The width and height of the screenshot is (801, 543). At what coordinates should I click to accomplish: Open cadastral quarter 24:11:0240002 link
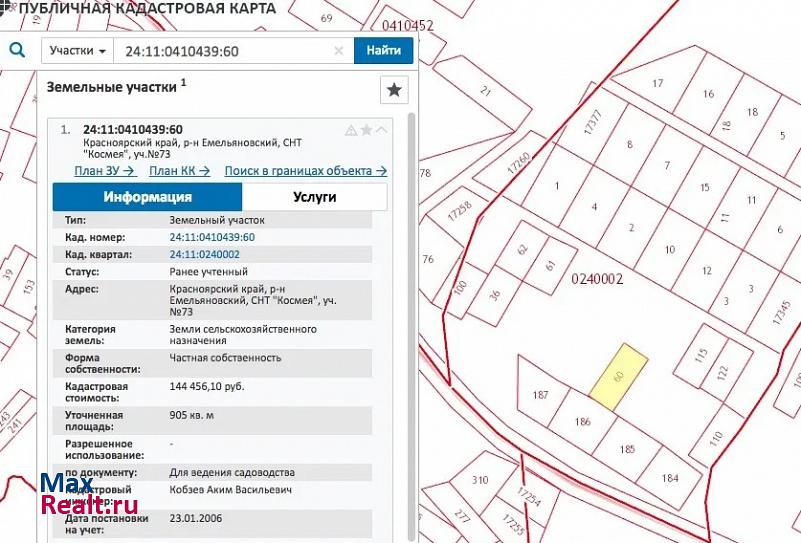(204, 254)
